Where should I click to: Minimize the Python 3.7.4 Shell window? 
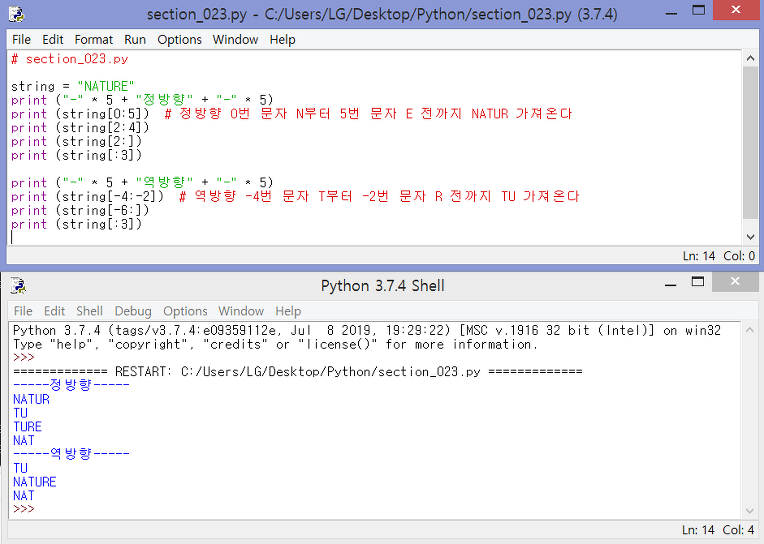671,285
